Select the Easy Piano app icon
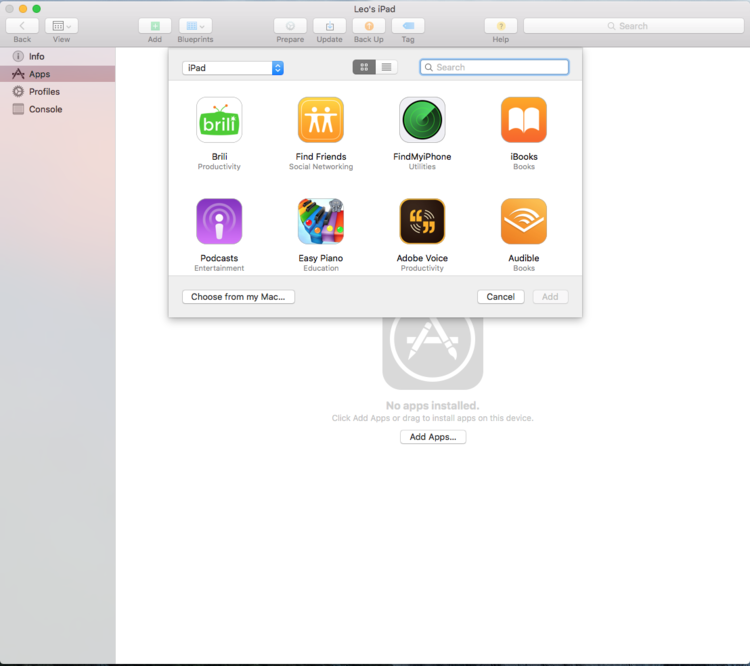750x666 pixels. tap(320, 221)
